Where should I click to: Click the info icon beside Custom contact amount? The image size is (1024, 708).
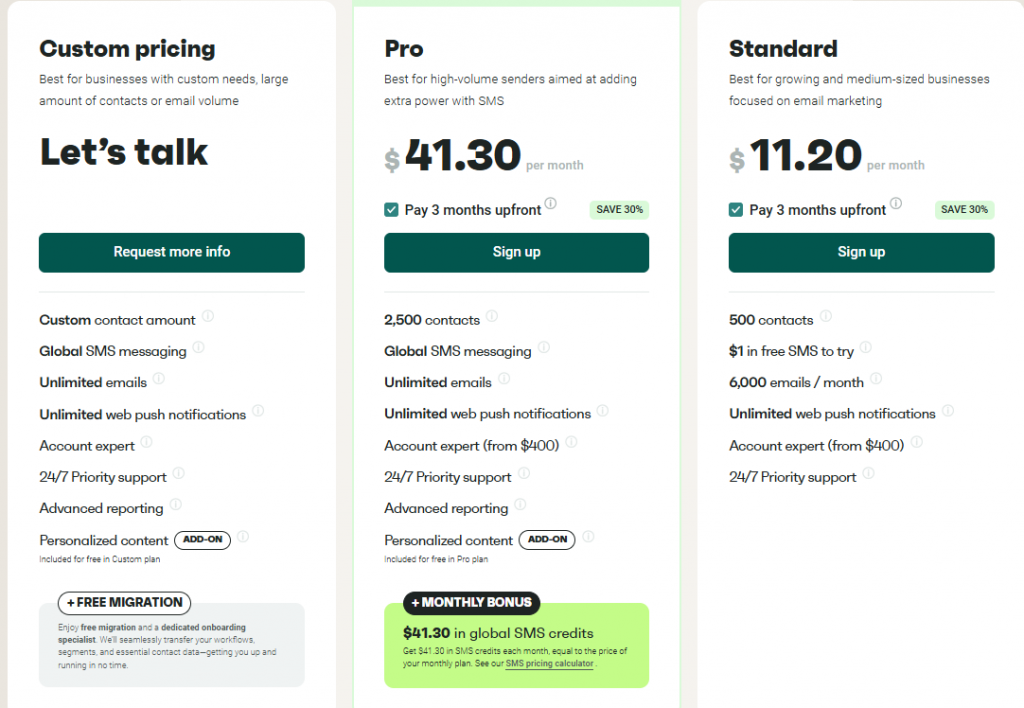210,316
